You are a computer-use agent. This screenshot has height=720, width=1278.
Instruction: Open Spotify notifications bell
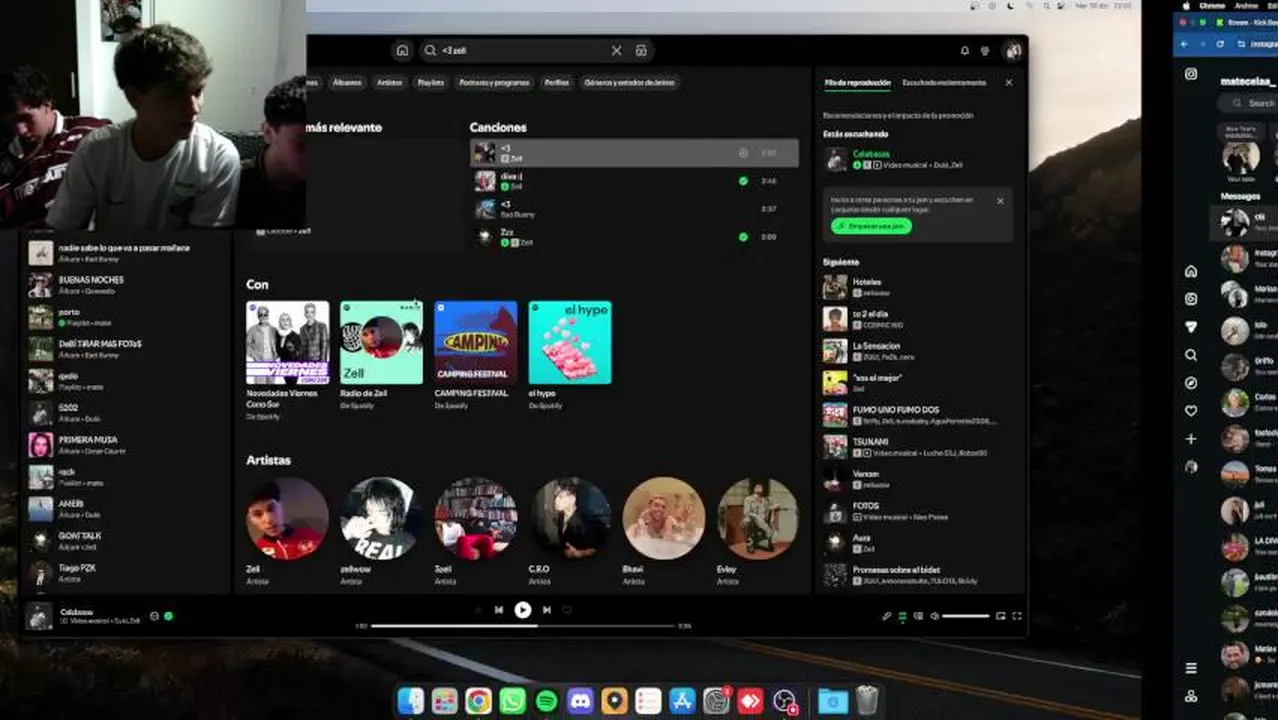coord(965,50)
